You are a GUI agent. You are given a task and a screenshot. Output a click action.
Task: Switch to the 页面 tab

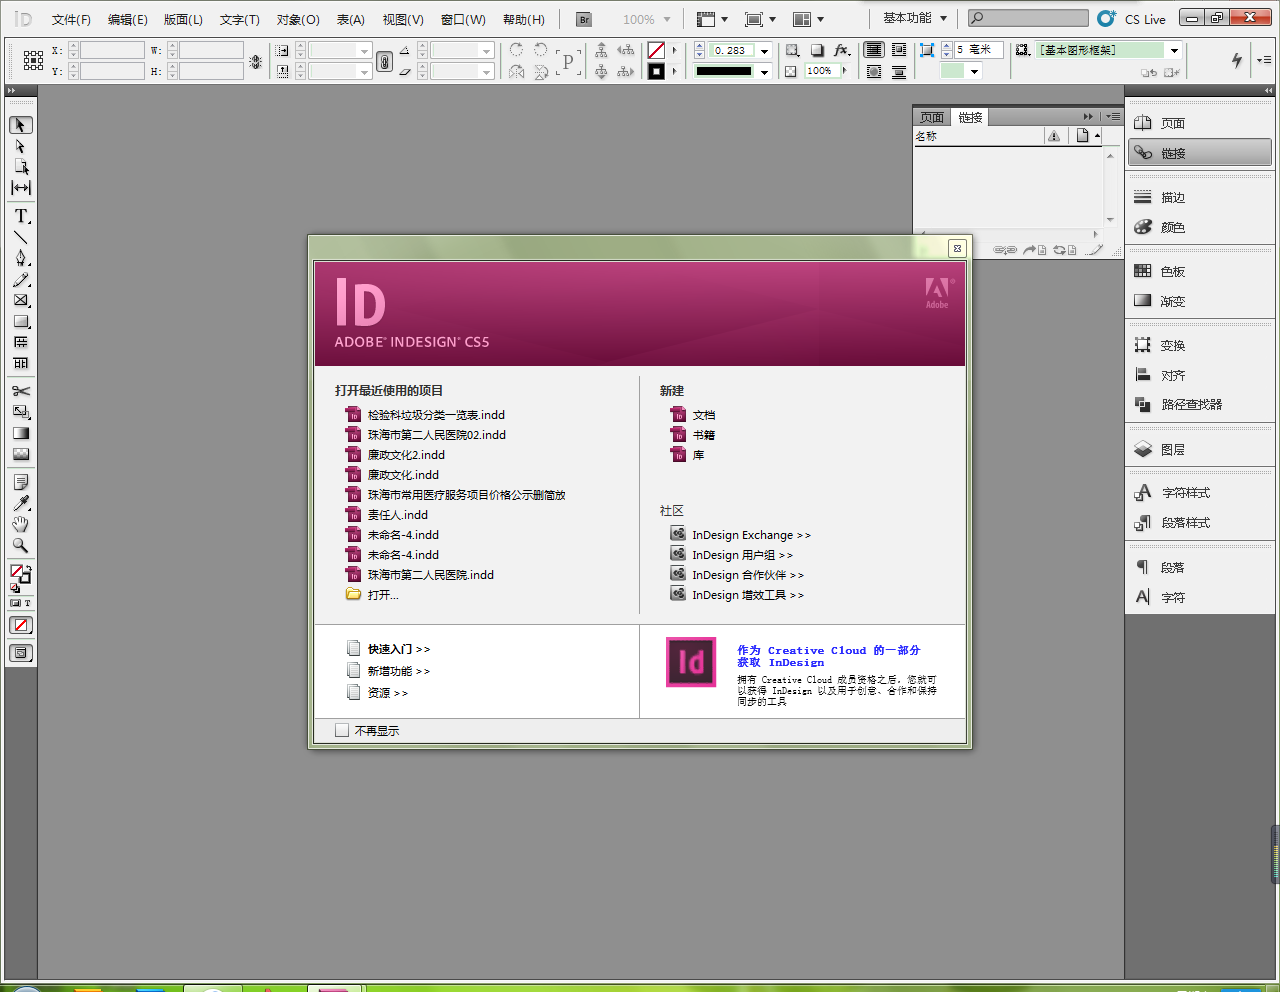[932, 117]
